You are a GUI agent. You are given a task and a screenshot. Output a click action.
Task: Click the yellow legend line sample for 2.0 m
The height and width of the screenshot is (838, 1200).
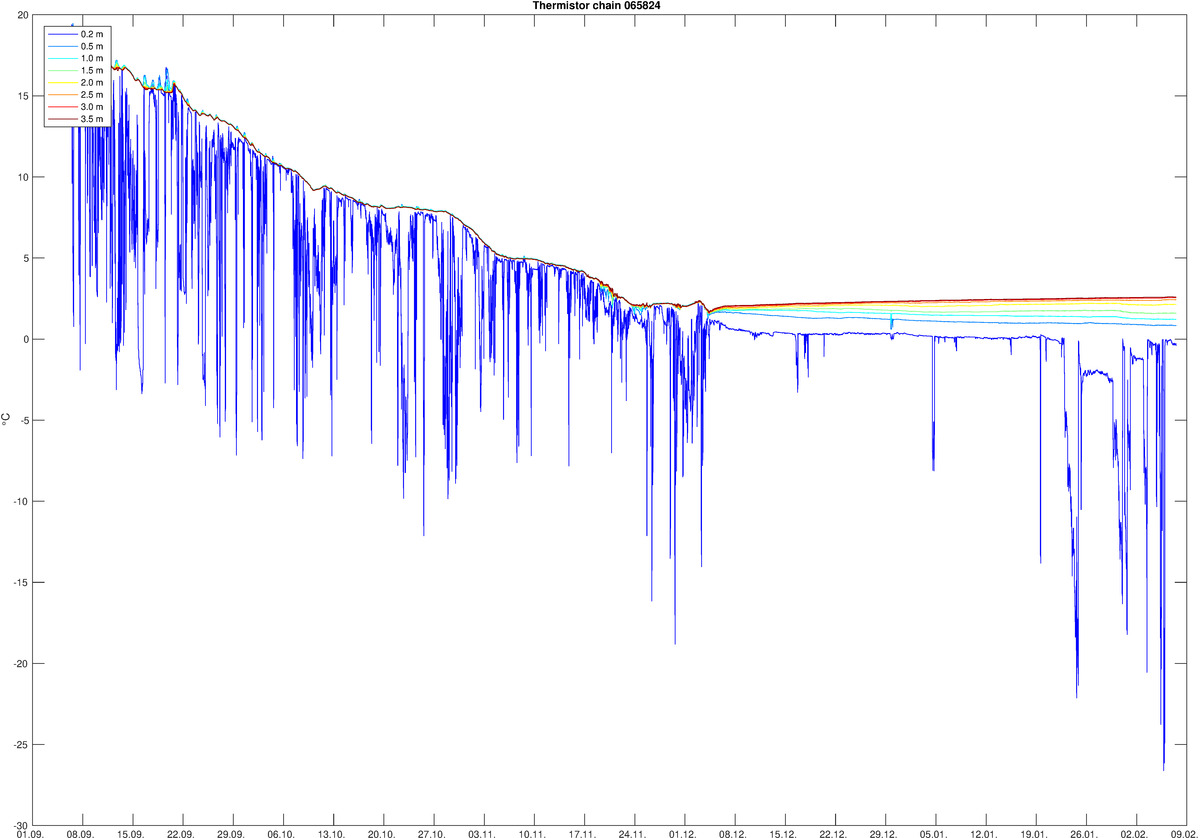[x=63, y=83]
